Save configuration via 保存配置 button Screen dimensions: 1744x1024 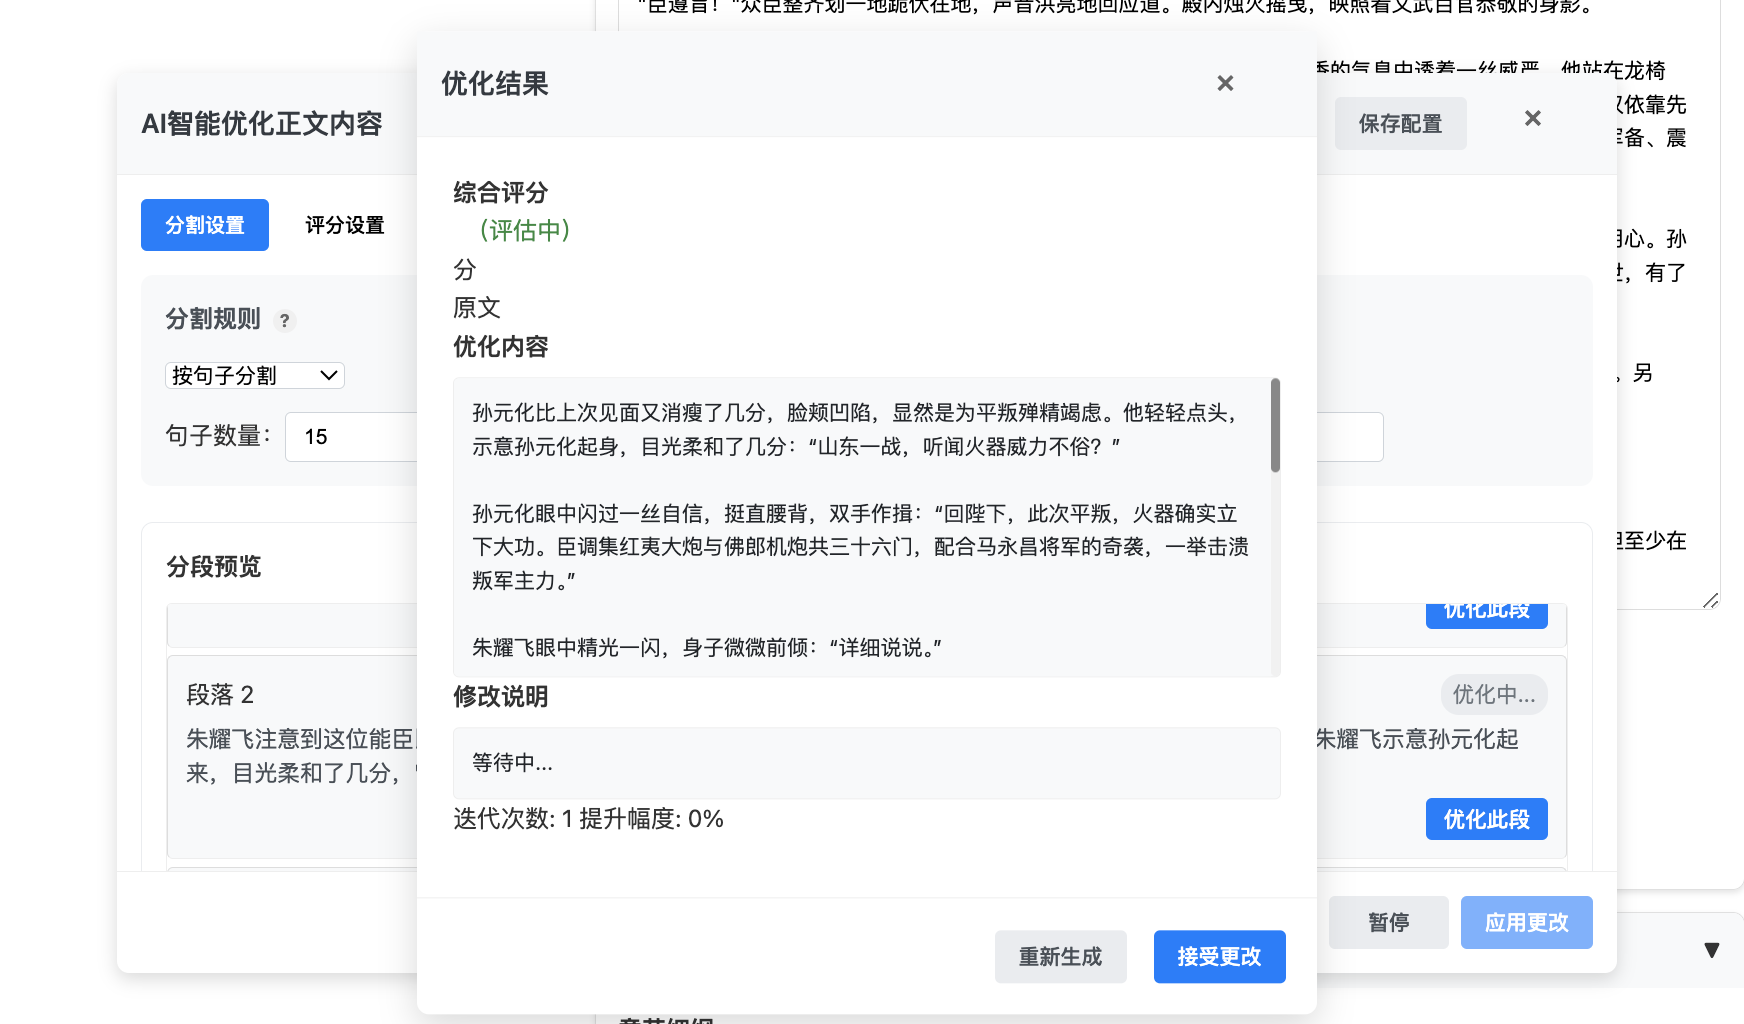pyautogui.click(x=1400, y=123)
